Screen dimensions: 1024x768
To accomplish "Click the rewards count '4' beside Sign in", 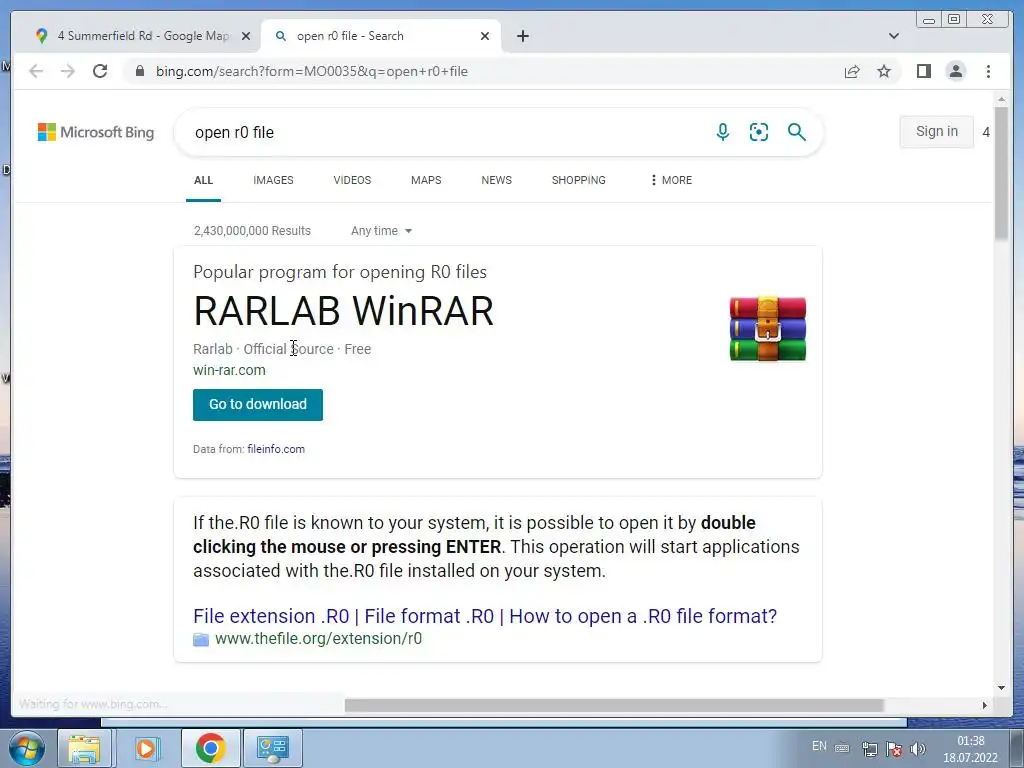I will [986, 133].
